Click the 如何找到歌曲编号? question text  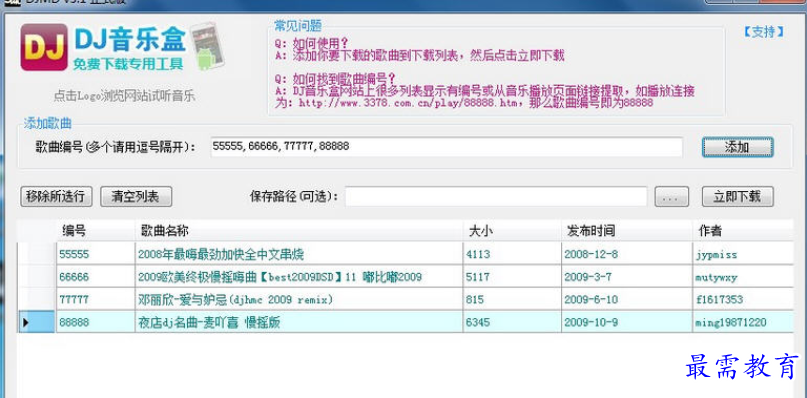(344, 79)
